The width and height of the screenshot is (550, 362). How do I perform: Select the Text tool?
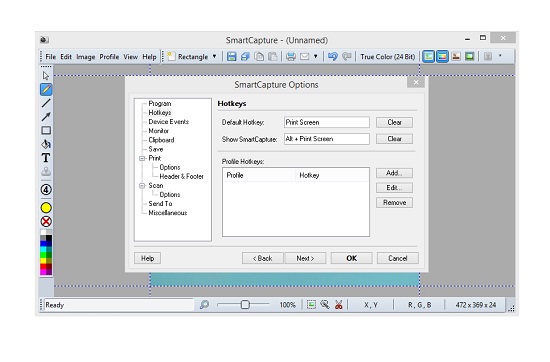click(46, 158)
